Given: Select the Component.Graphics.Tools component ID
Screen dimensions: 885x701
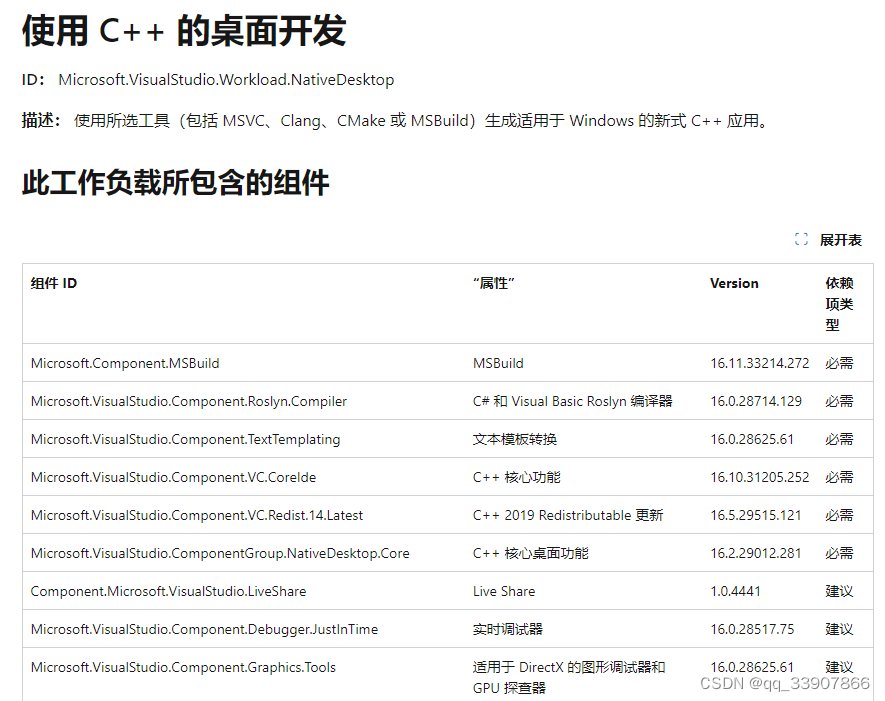Looking at the screenshot, I should coord(183,667).
